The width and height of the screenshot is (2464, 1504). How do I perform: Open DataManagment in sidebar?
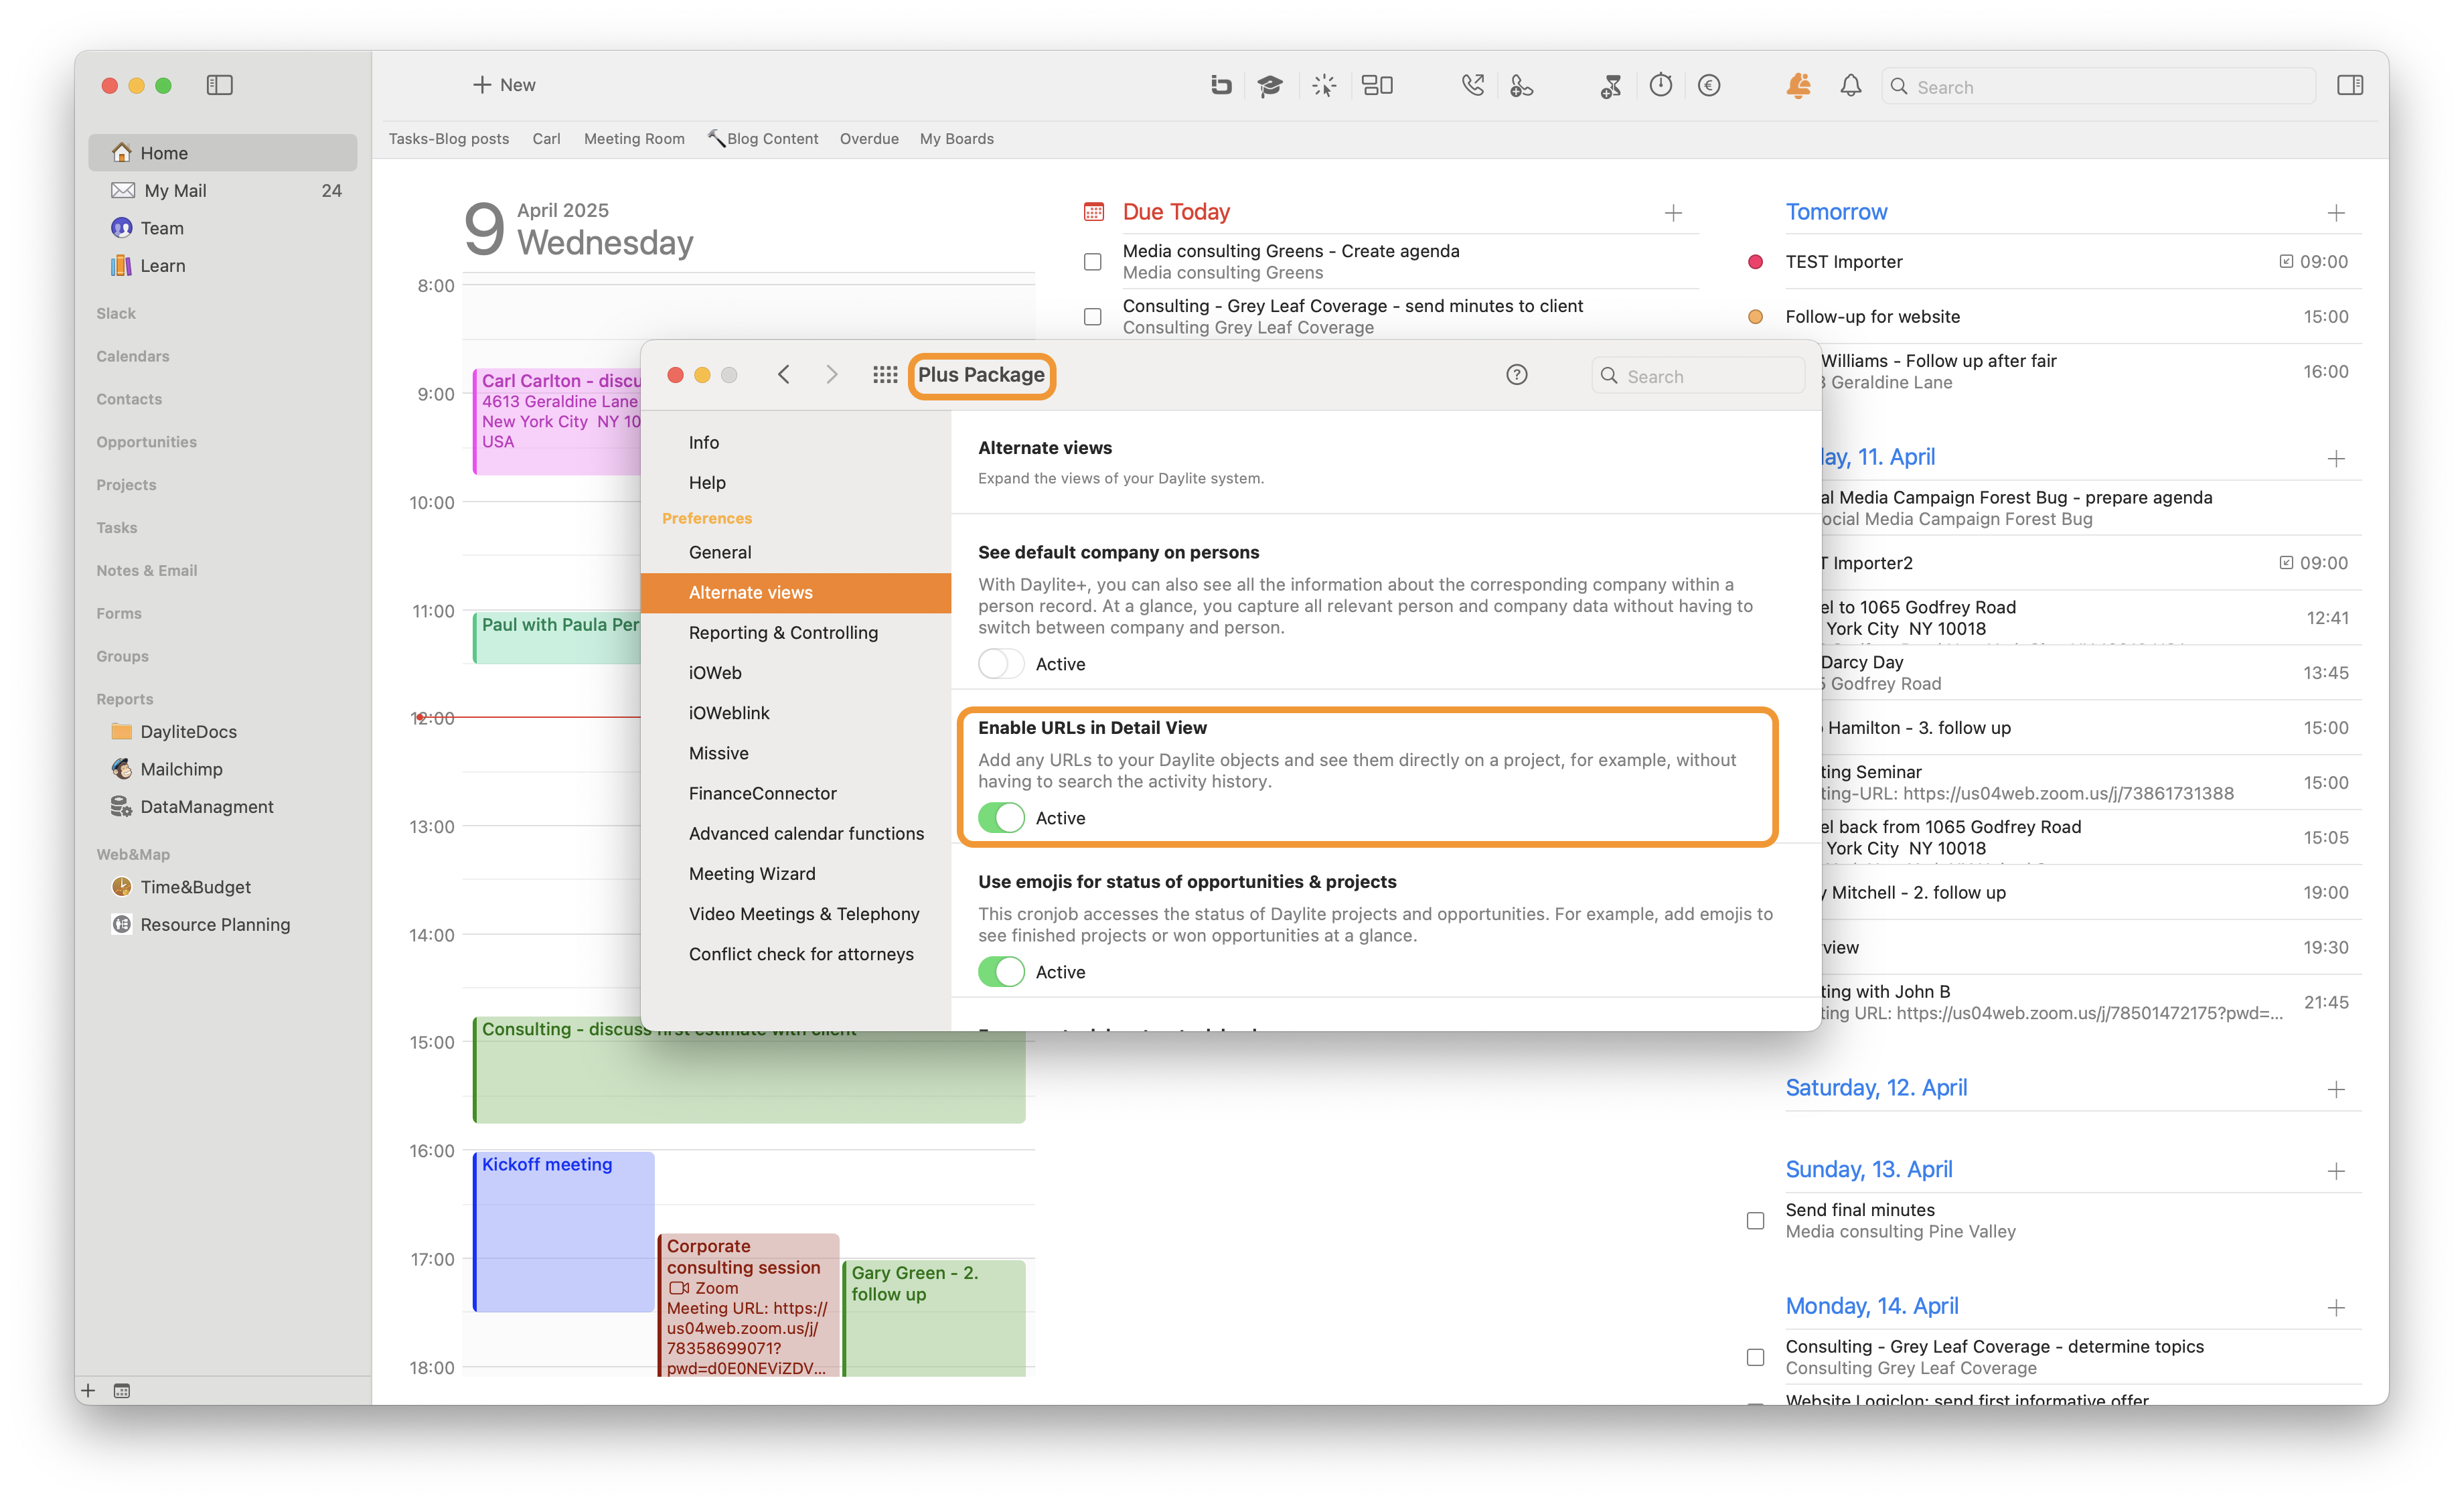tap(222, 806)
